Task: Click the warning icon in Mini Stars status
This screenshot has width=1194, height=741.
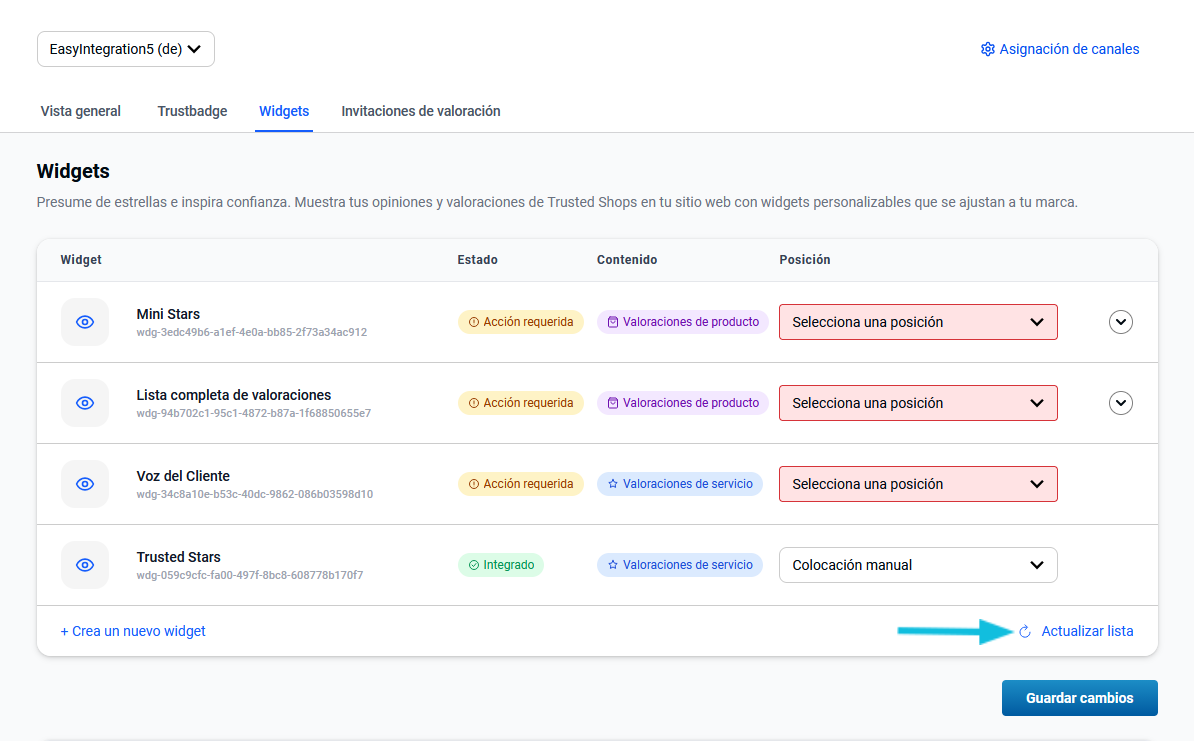Action: [473, 322]
